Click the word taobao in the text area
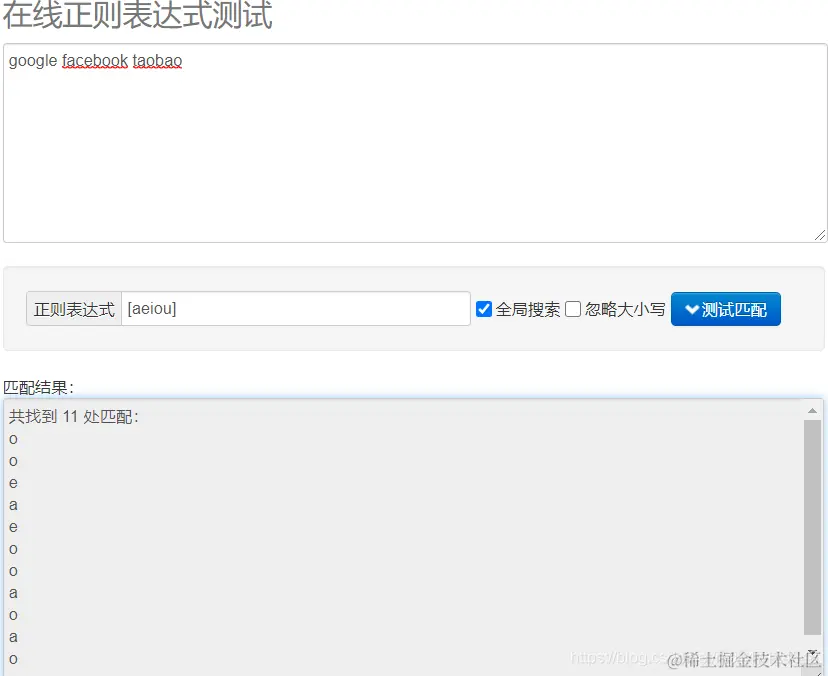Viewport: 828px width, 676px height. pyautogui.click(x=157, y=61)
